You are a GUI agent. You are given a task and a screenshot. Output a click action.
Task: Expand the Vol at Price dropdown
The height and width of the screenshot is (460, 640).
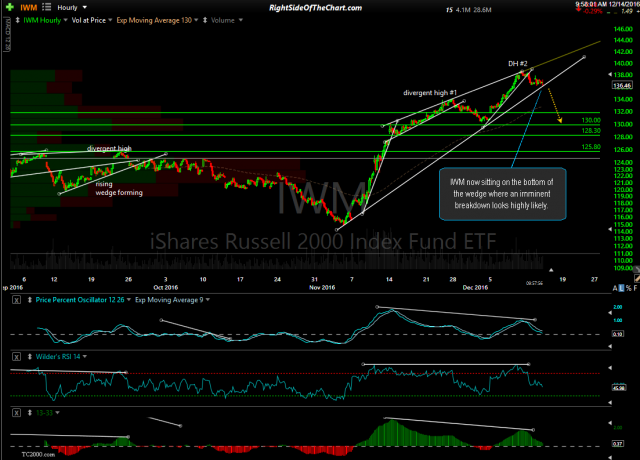point(110,20)
